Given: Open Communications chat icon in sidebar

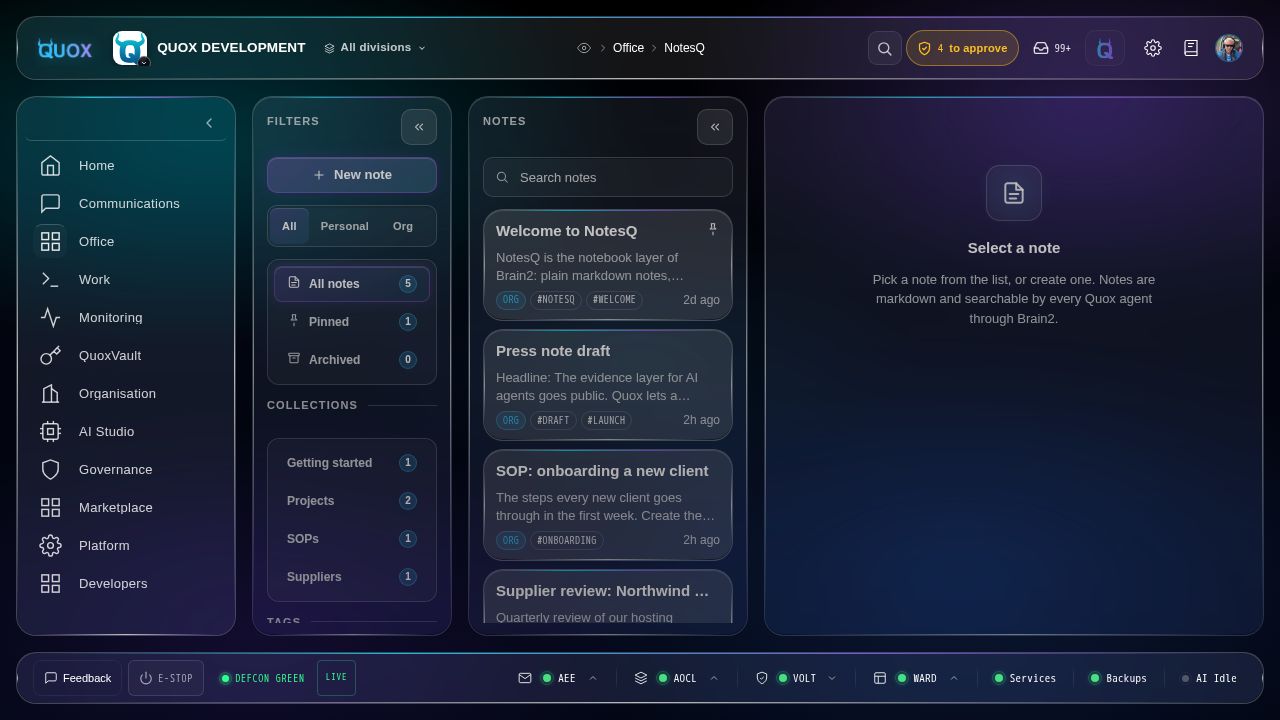Looking at the screenshot, I should click(50, 204).
